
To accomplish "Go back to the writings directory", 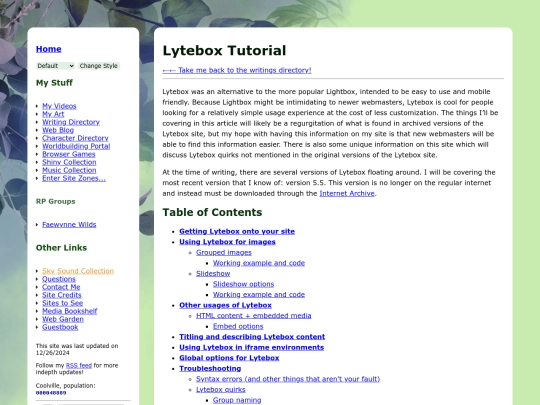I will (237, 70).
